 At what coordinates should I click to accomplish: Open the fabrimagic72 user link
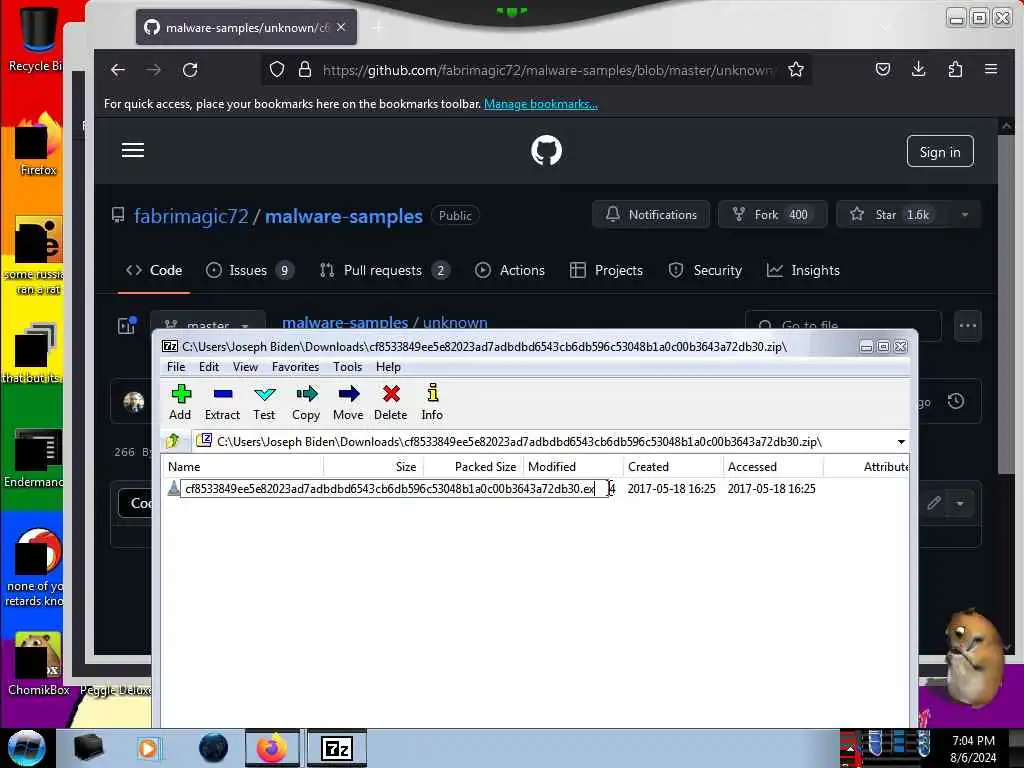191,216
